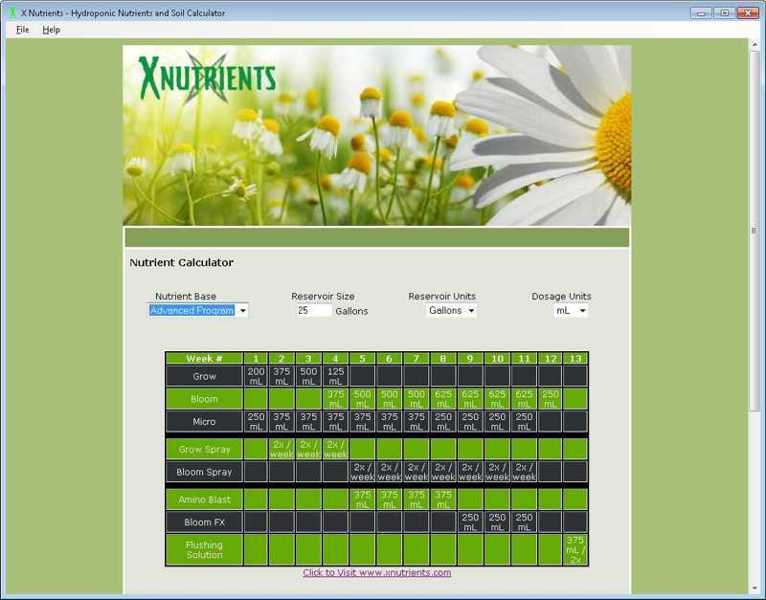Viewport: 766px width, 600px height.
Task: Open the Help menu
Action: tap(51, 30)
